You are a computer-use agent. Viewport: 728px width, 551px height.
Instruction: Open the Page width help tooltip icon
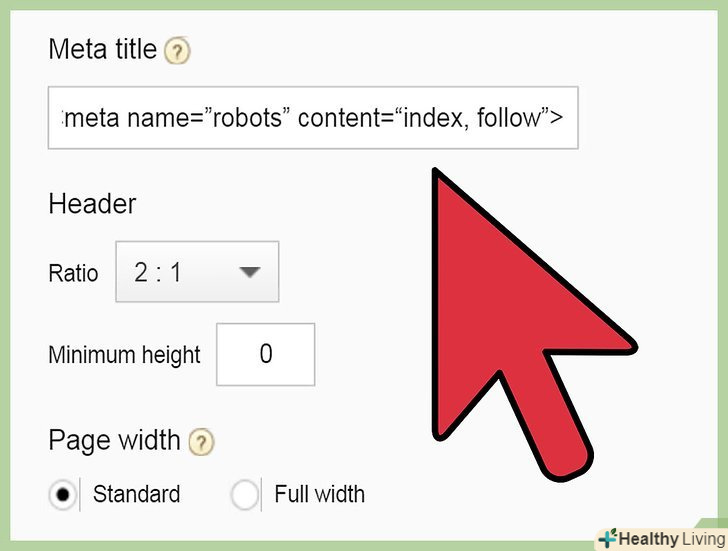pyautogui.click(x=201, y=441)
